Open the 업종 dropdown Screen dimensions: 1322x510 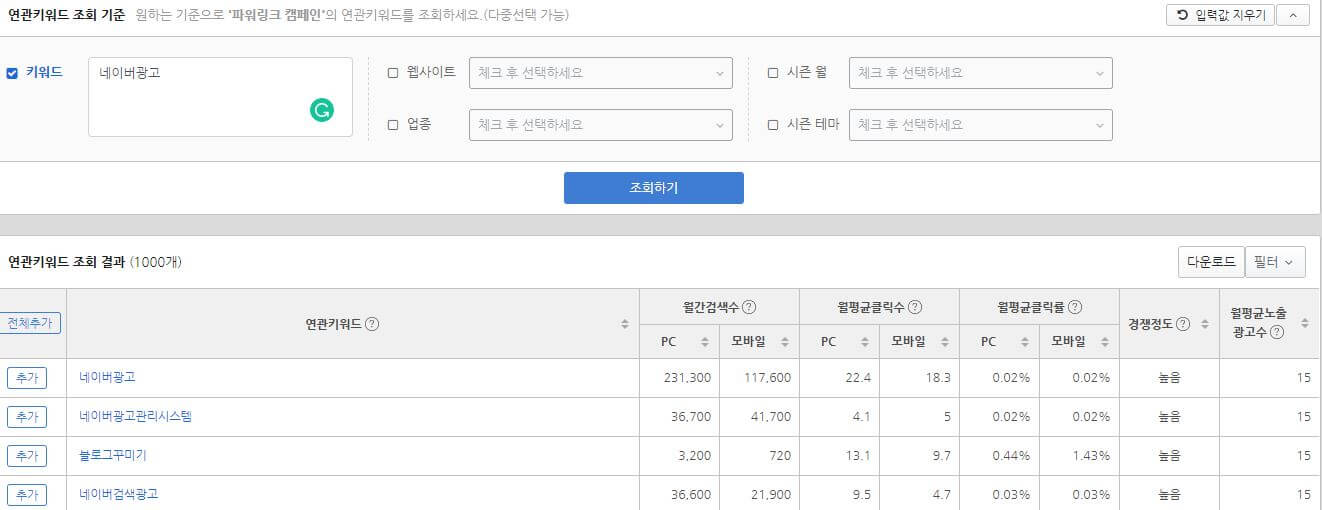[601, 125]
